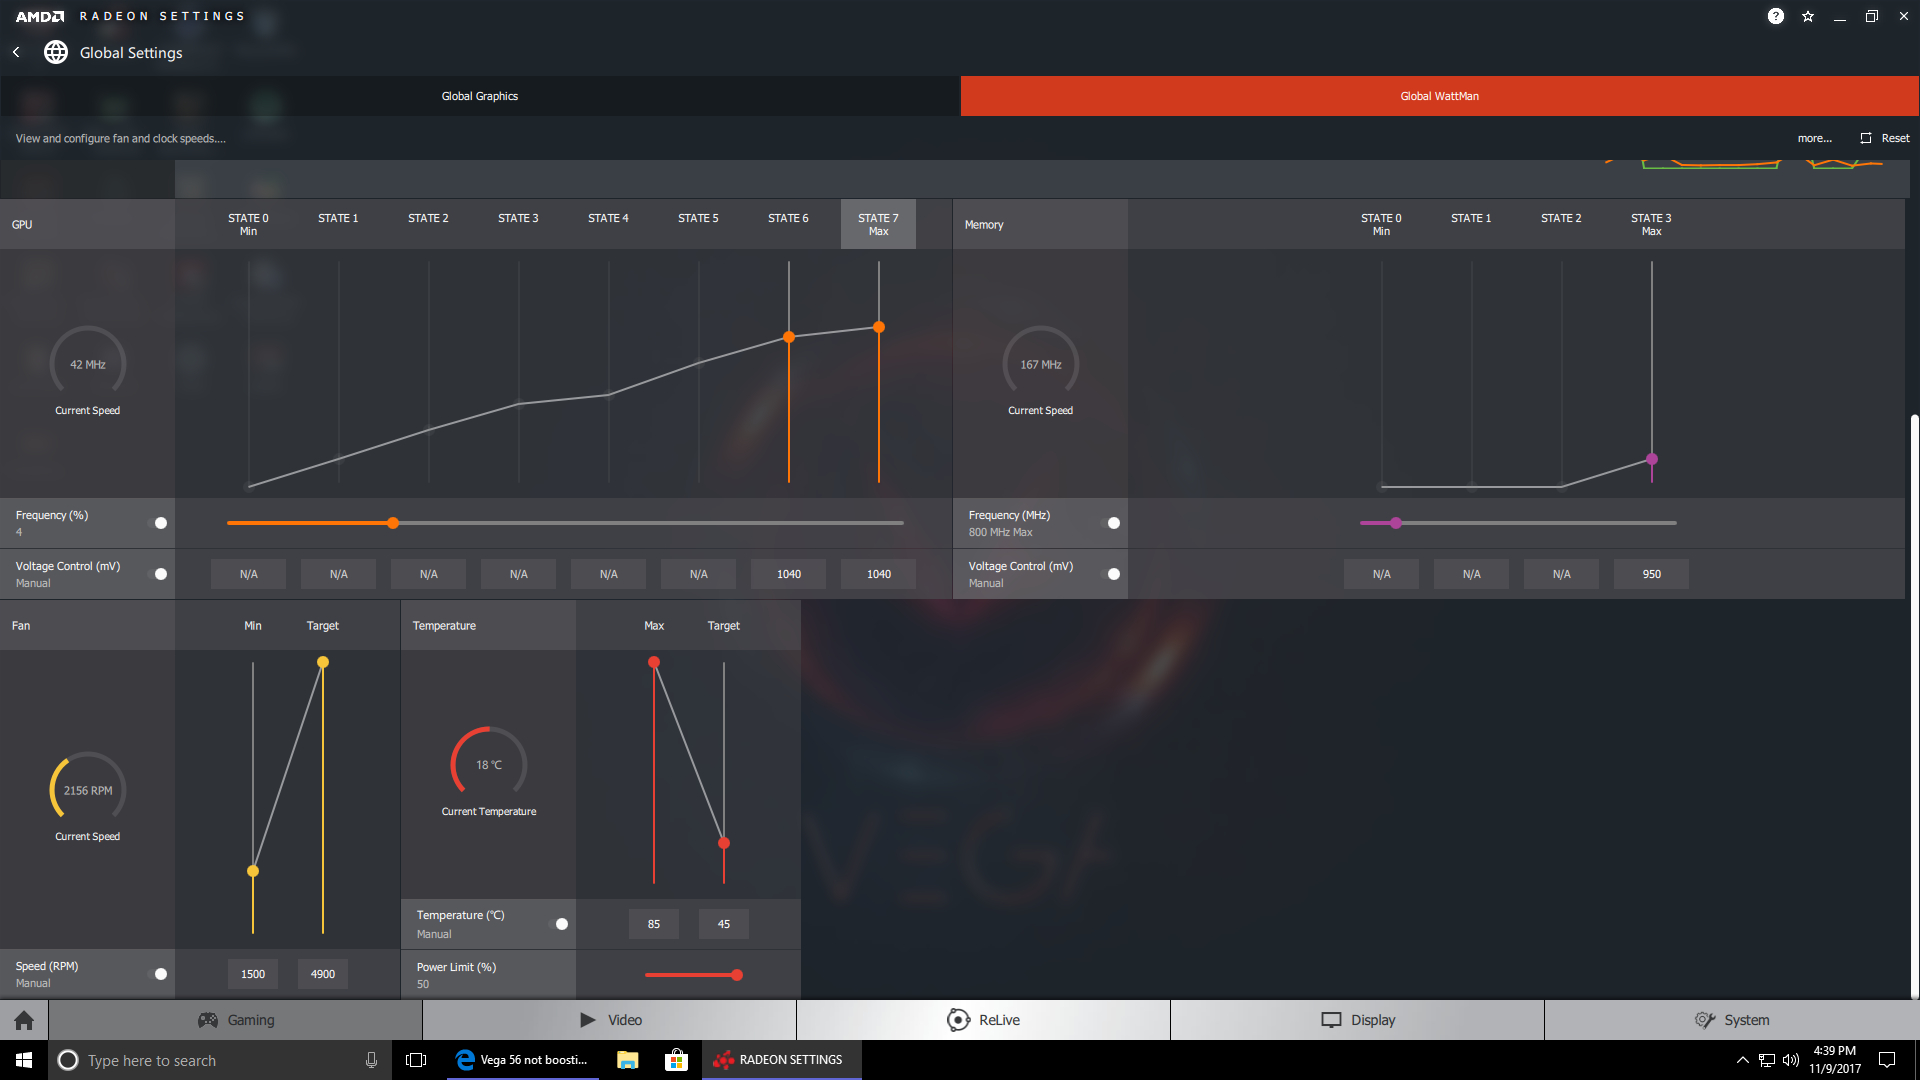Click fan Min yellow point

pyautogui.click(x=253, y=871)
